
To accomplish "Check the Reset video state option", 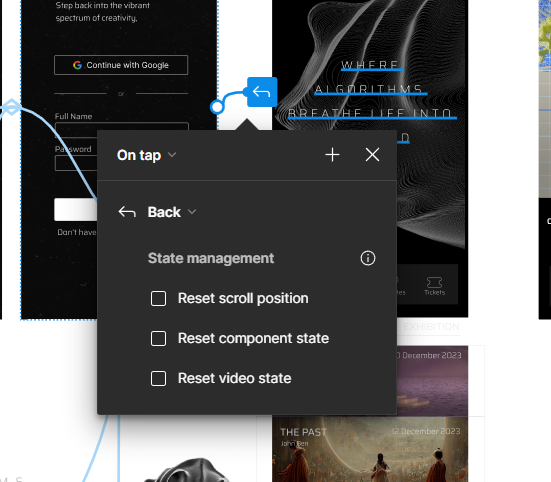I will click(x=158, y=378).
